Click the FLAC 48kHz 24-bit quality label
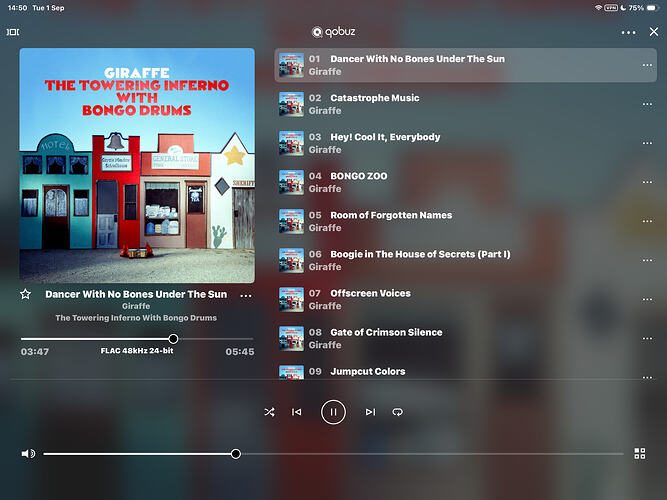The height and width of the screenshot is (500, 667). tap(137, 351)
